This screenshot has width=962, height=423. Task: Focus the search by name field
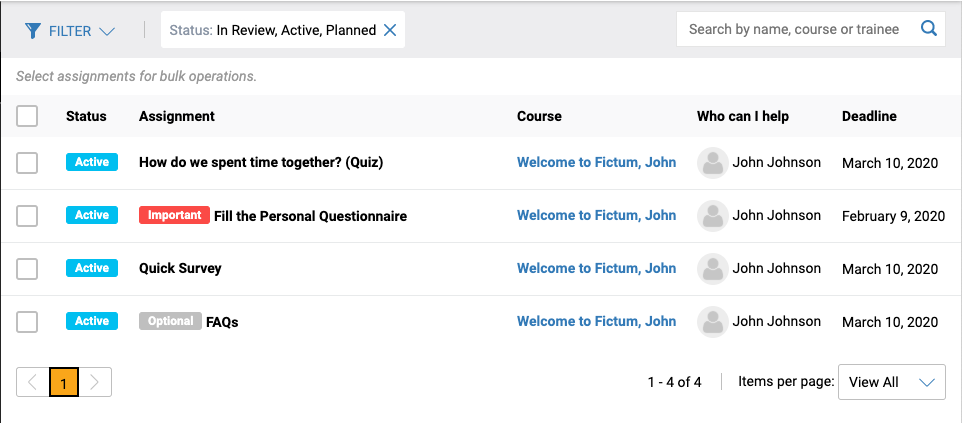(x=794, y=29)
